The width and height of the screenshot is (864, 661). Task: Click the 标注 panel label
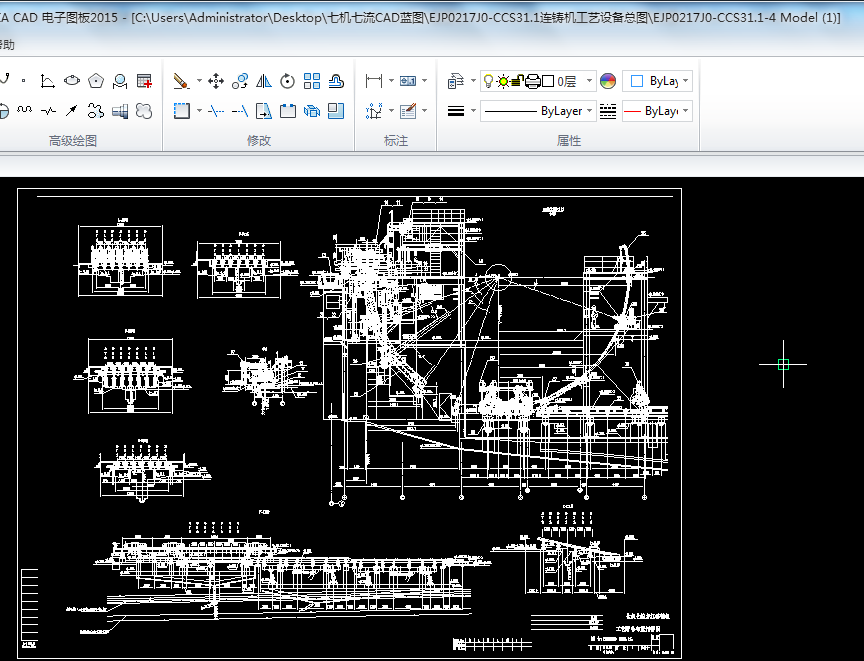[x=396, y=141]
